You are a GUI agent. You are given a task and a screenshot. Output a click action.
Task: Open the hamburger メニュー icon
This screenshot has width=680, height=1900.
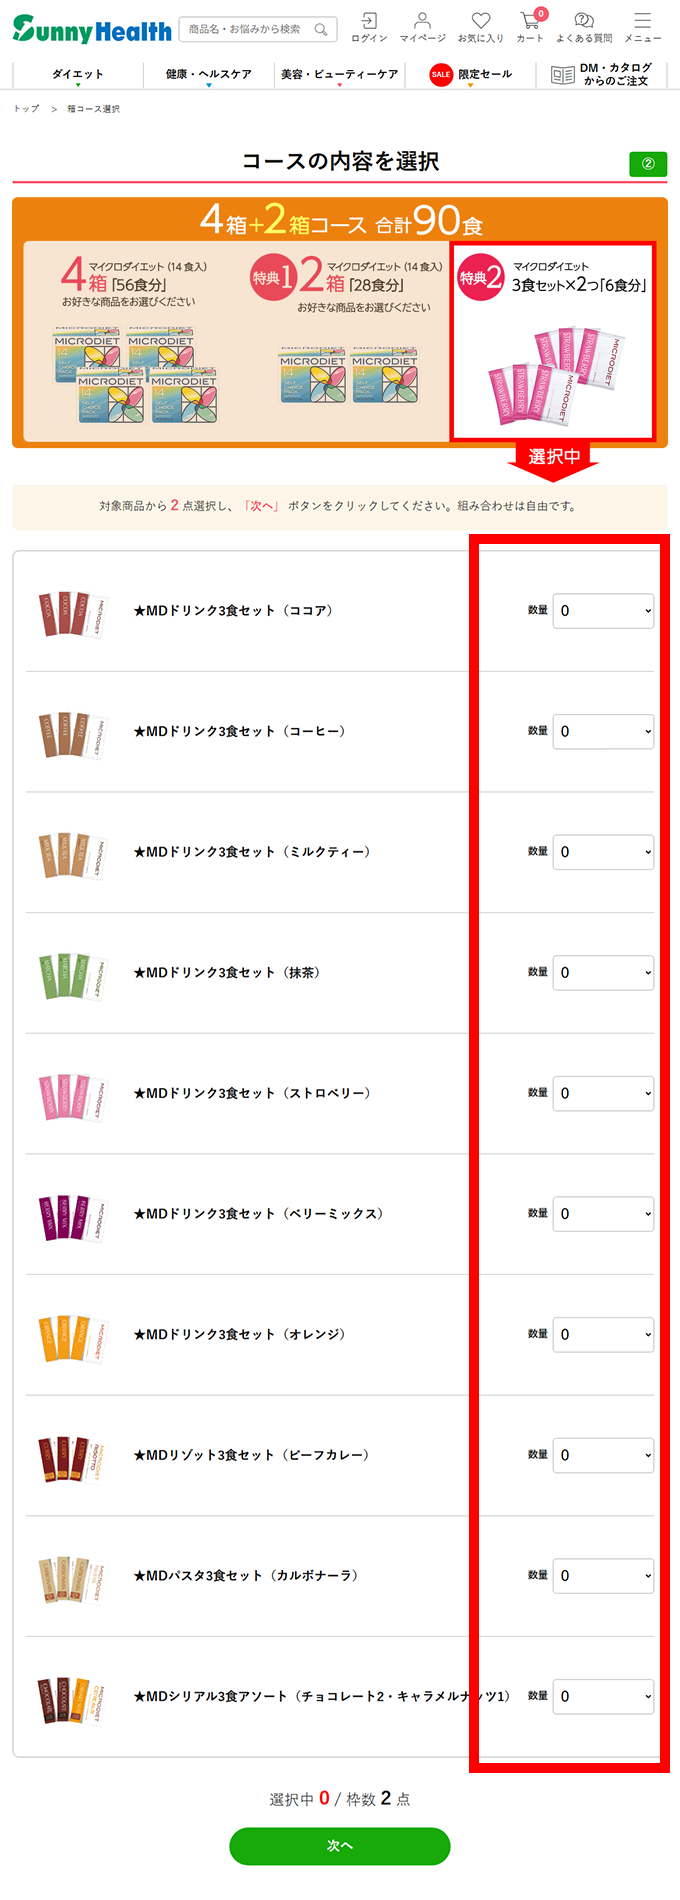click(x=641, y=22)
